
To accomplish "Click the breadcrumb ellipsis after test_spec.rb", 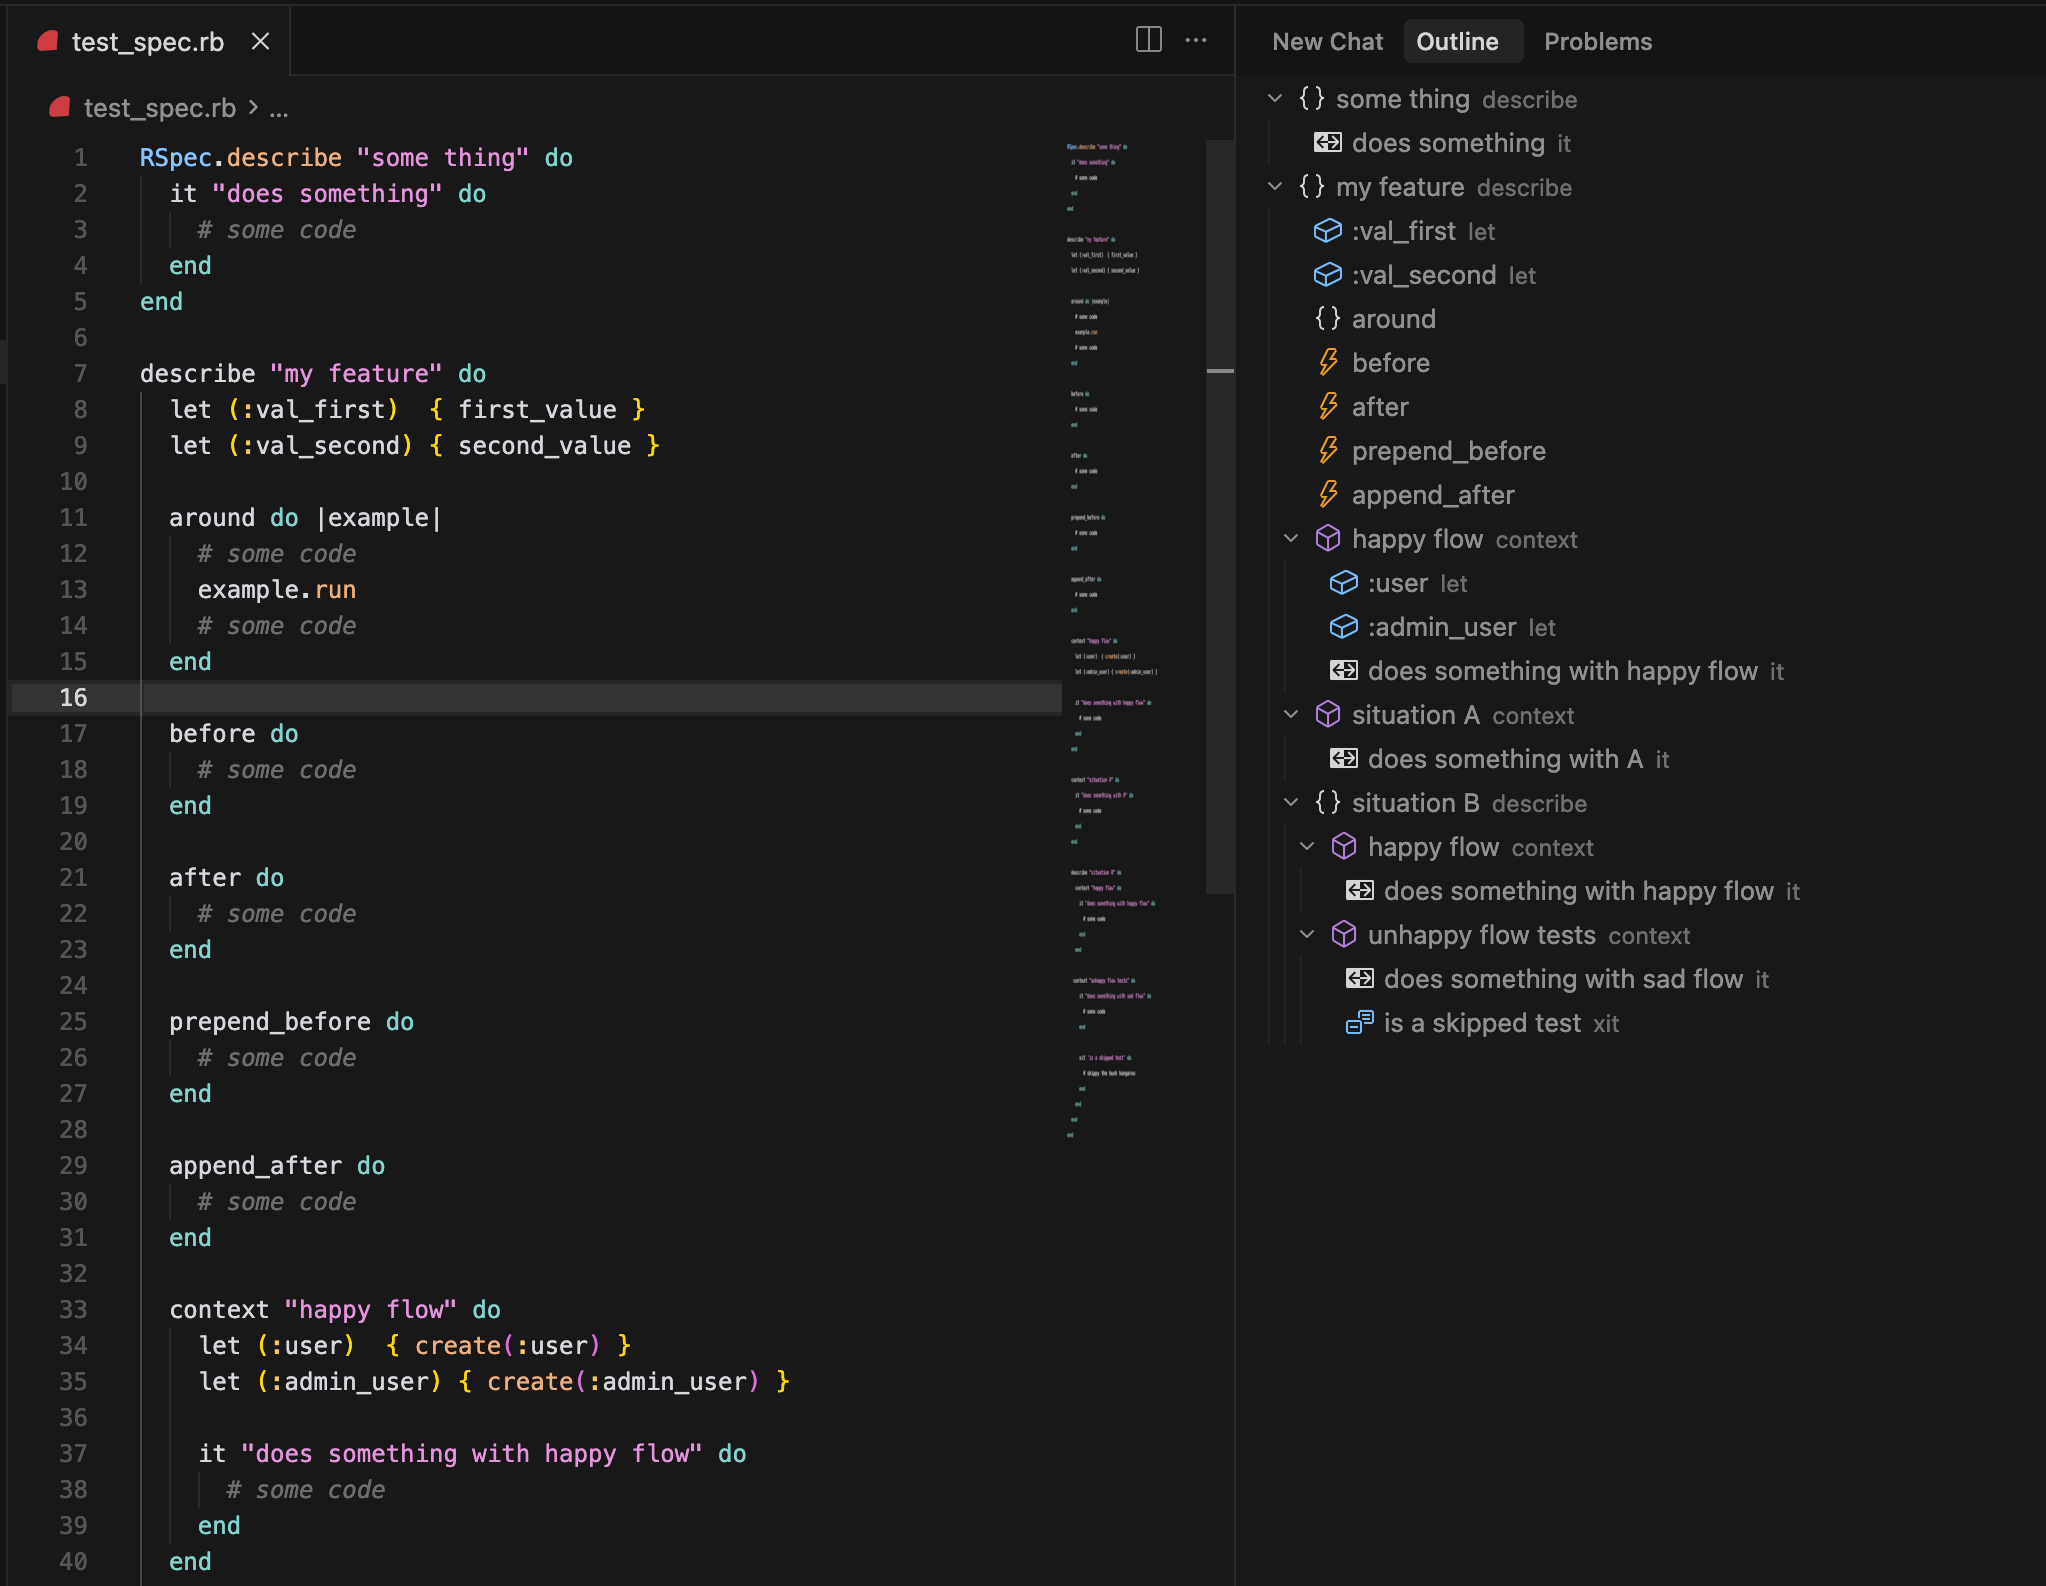I will tap(279, 109).
